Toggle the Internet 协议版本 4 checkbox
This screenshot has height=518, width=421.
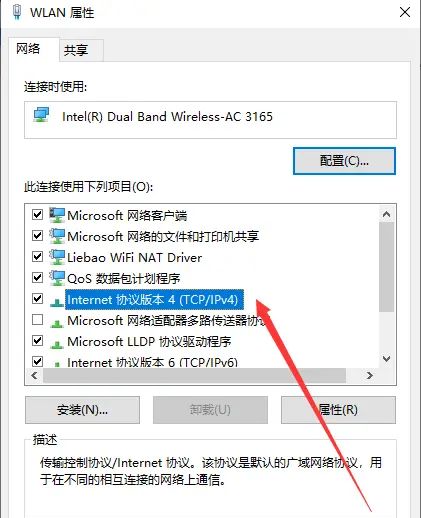pyautogui.click(x=37, y=299)
